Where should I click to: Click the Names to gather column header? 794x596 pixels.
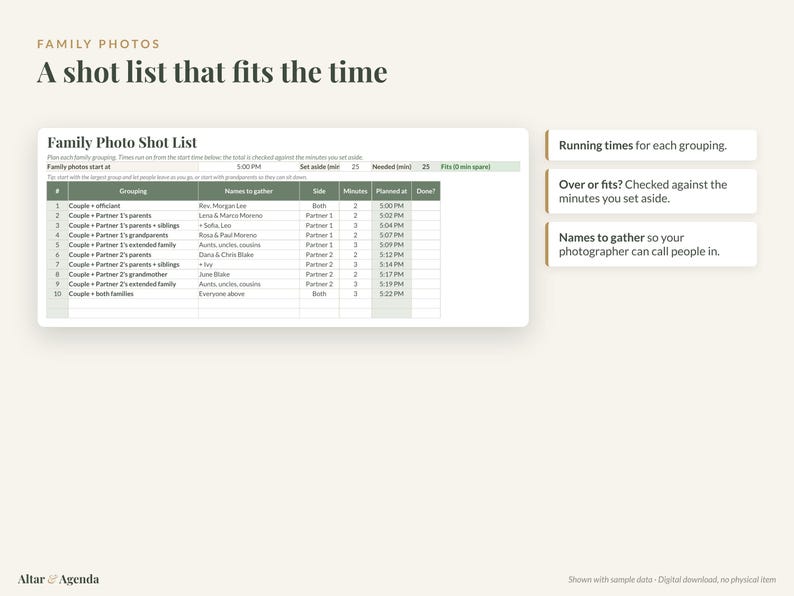(x=249, y=191)
